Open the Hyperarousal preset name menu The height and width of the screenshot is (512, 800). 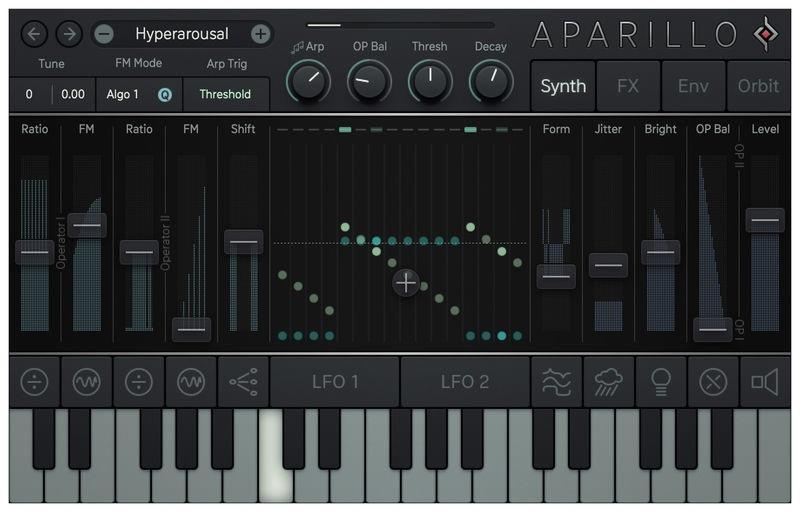tap(182, 34)
